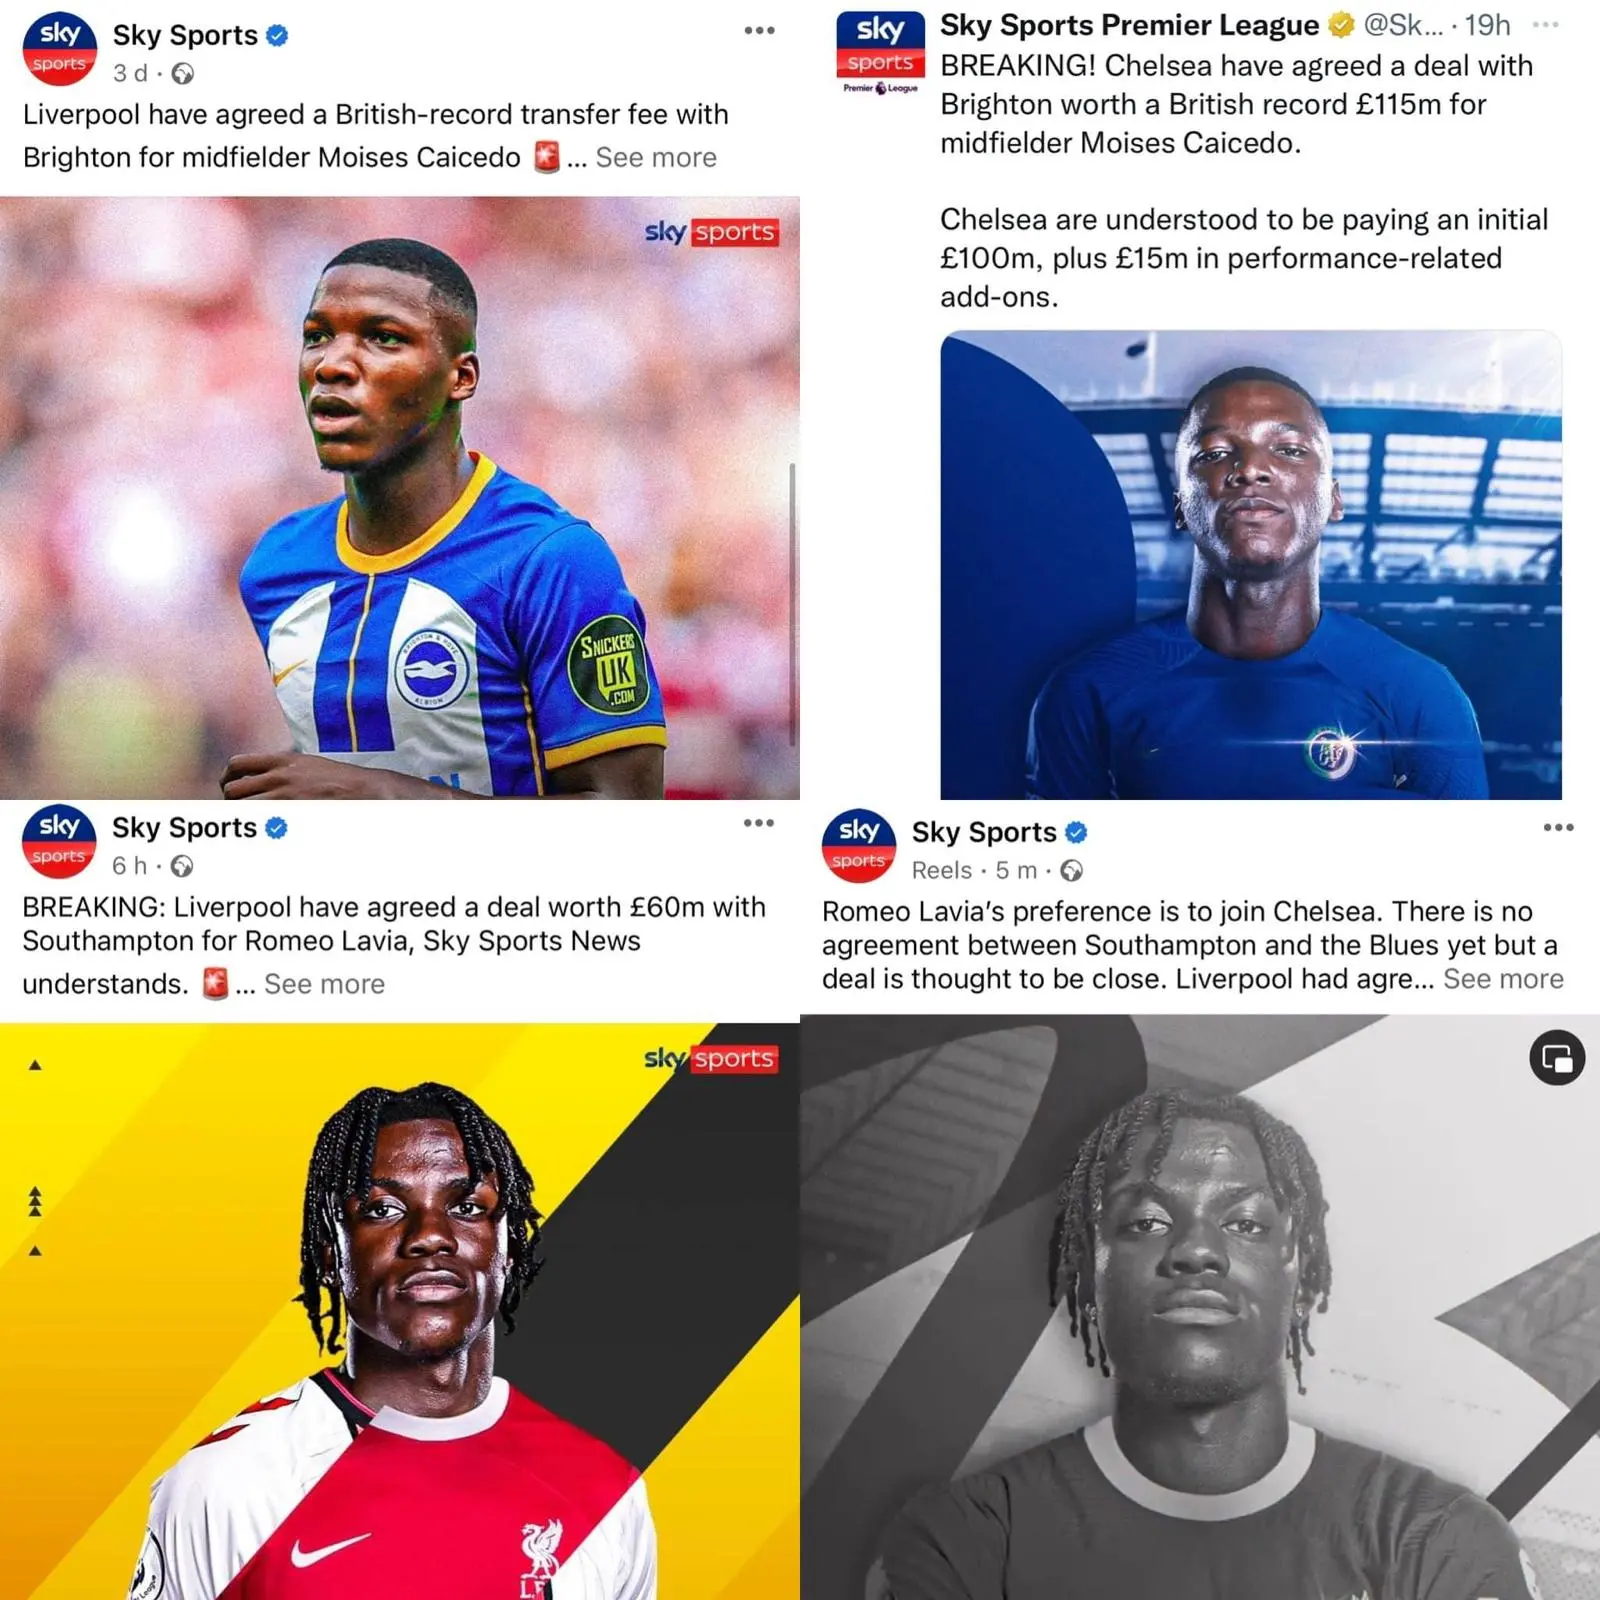Expand 'See more' on Caicedo Brighton post
The width and height of the screenshot is (1600, 1600).
tap(656, 158)
